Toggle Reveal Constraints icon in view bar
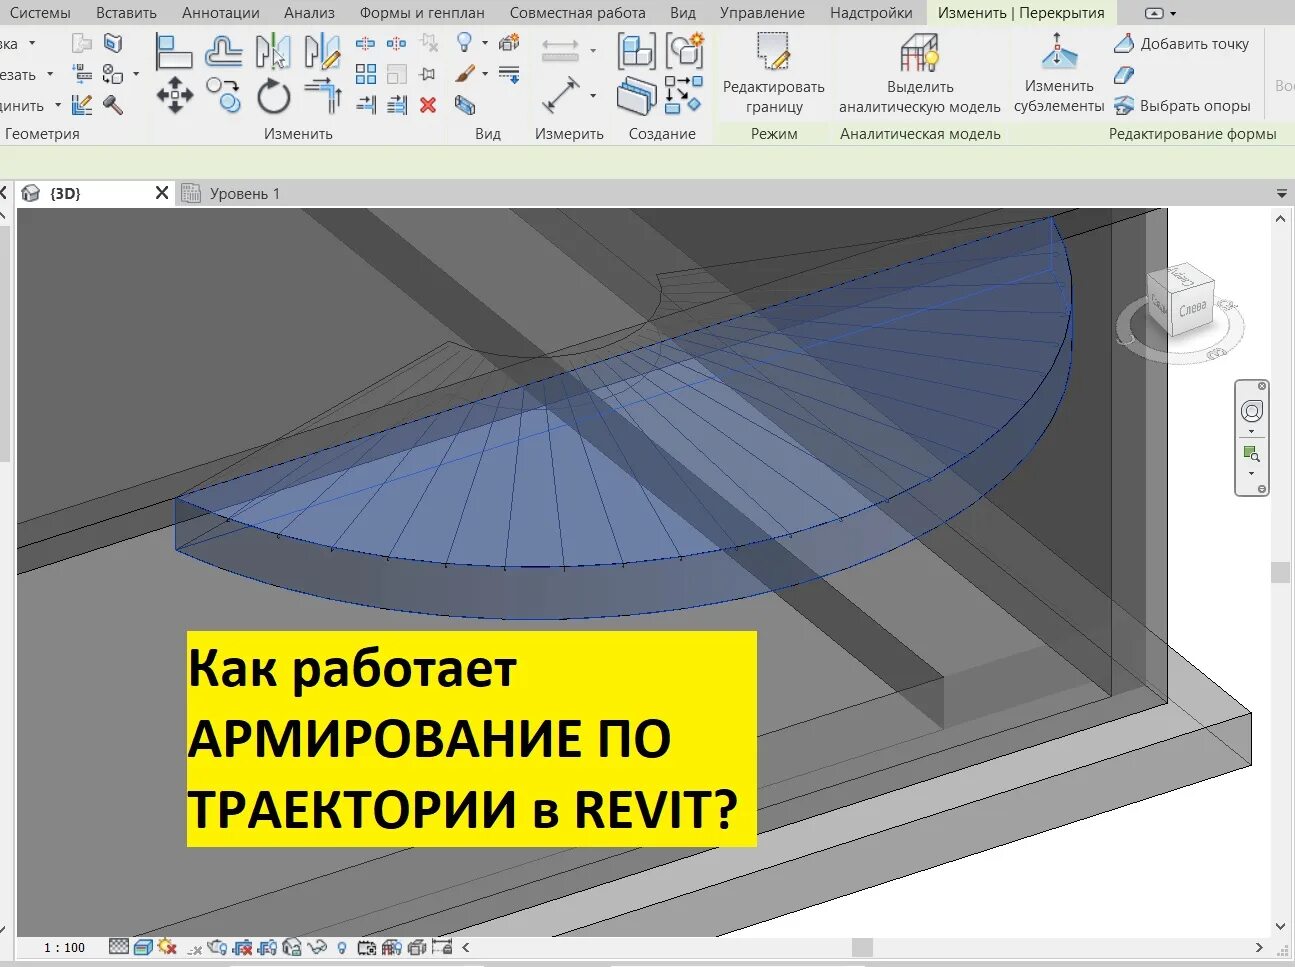Screen dimensions: 1295x967 pyautogui.click(x=441, y=946)
